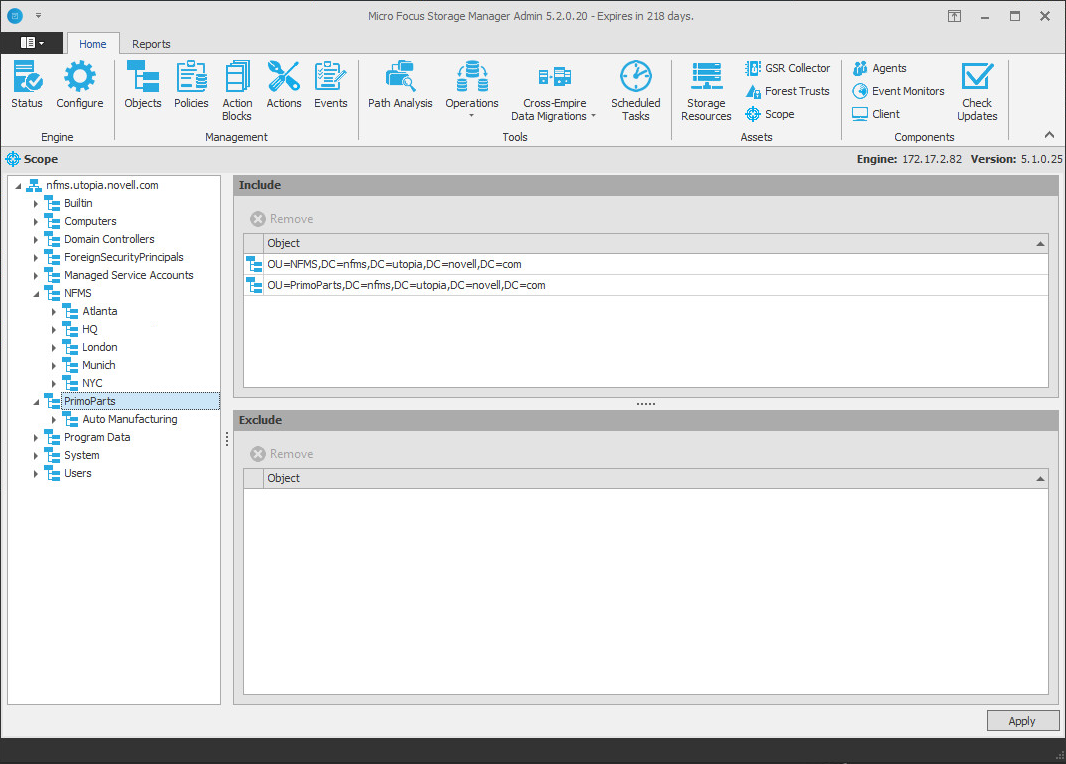Open the GSR Collector
The width and height of the screenshot is (1066, 764).
tap(787, 68)
